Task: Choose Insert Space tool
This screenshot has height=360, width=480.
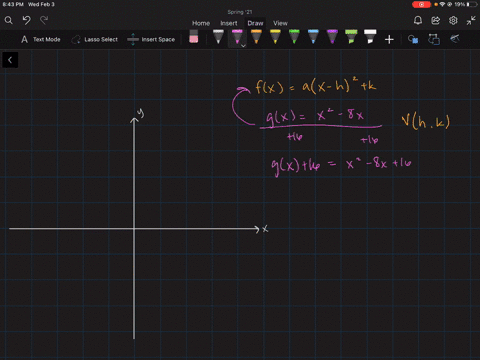Action: click(x=151, y=39)
